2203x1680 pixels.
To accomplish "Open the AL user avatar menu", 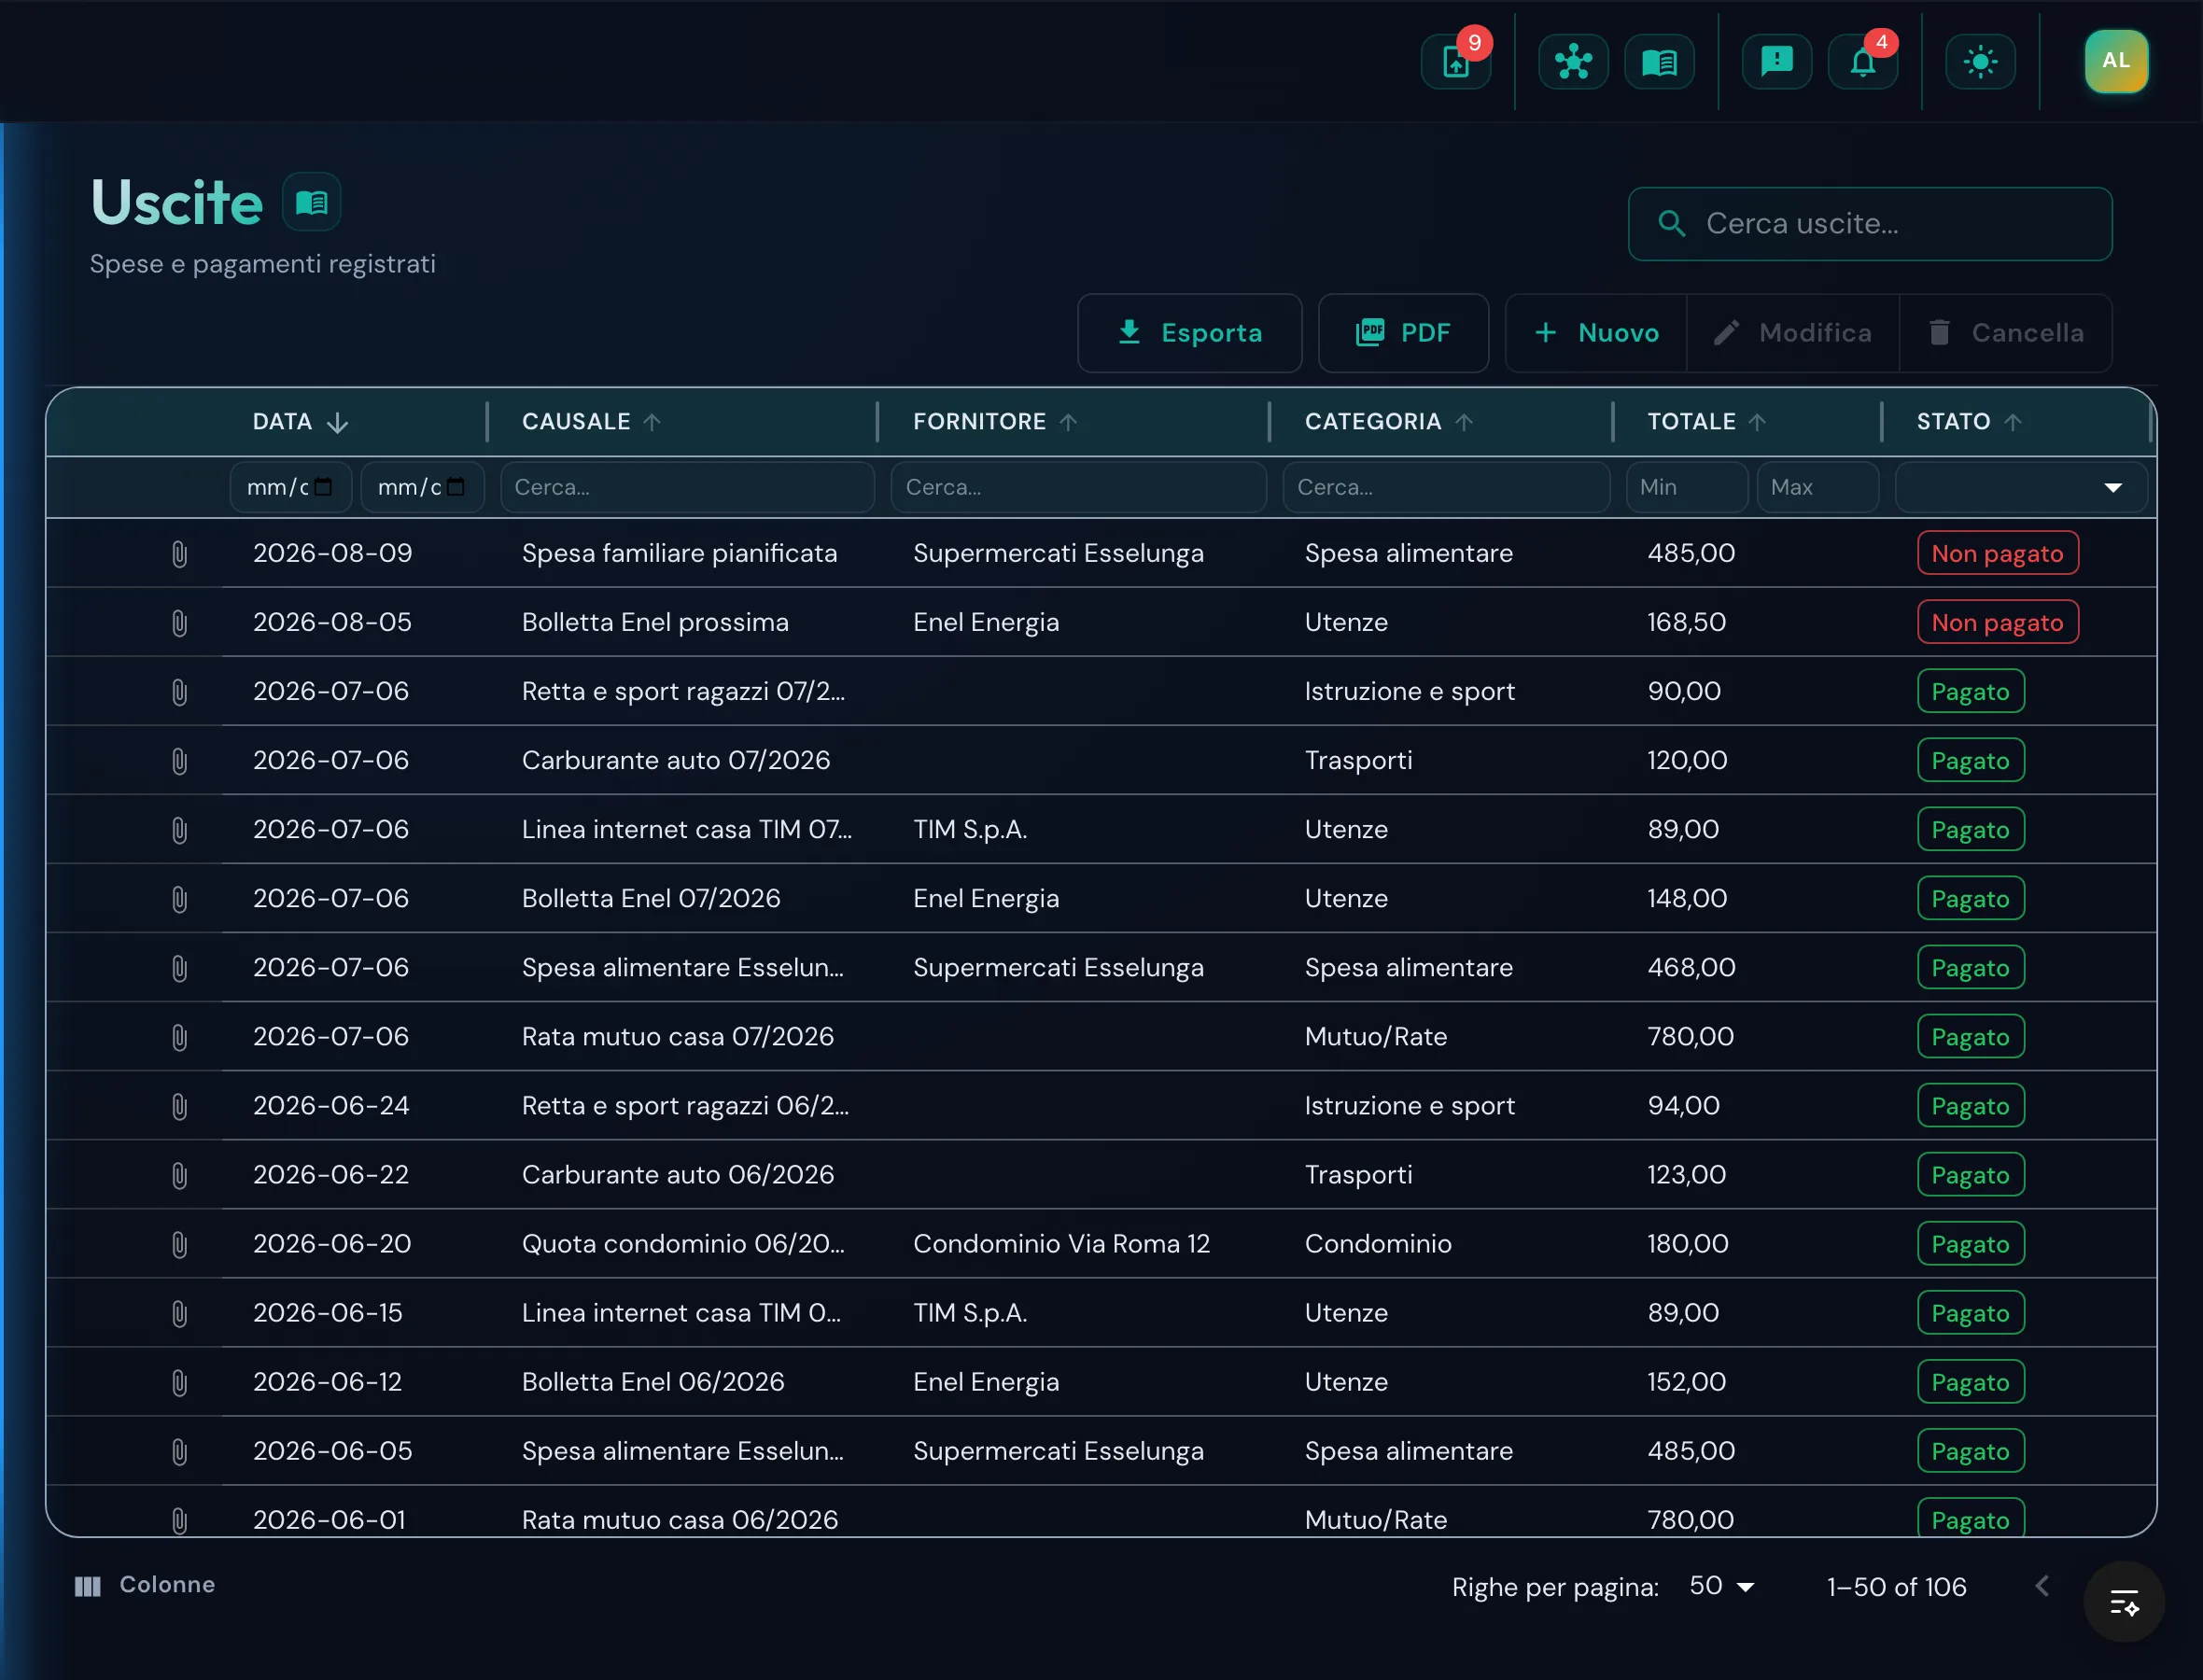I will tap(2116, 61).
